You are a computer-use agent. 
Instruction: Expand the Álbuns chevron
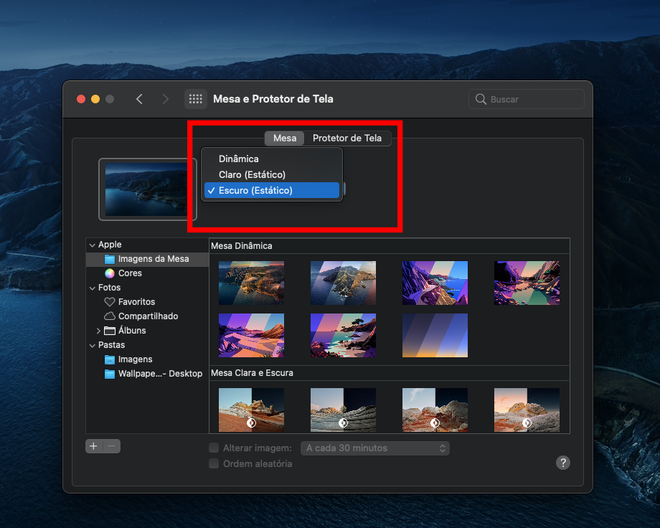click(98, 331)
